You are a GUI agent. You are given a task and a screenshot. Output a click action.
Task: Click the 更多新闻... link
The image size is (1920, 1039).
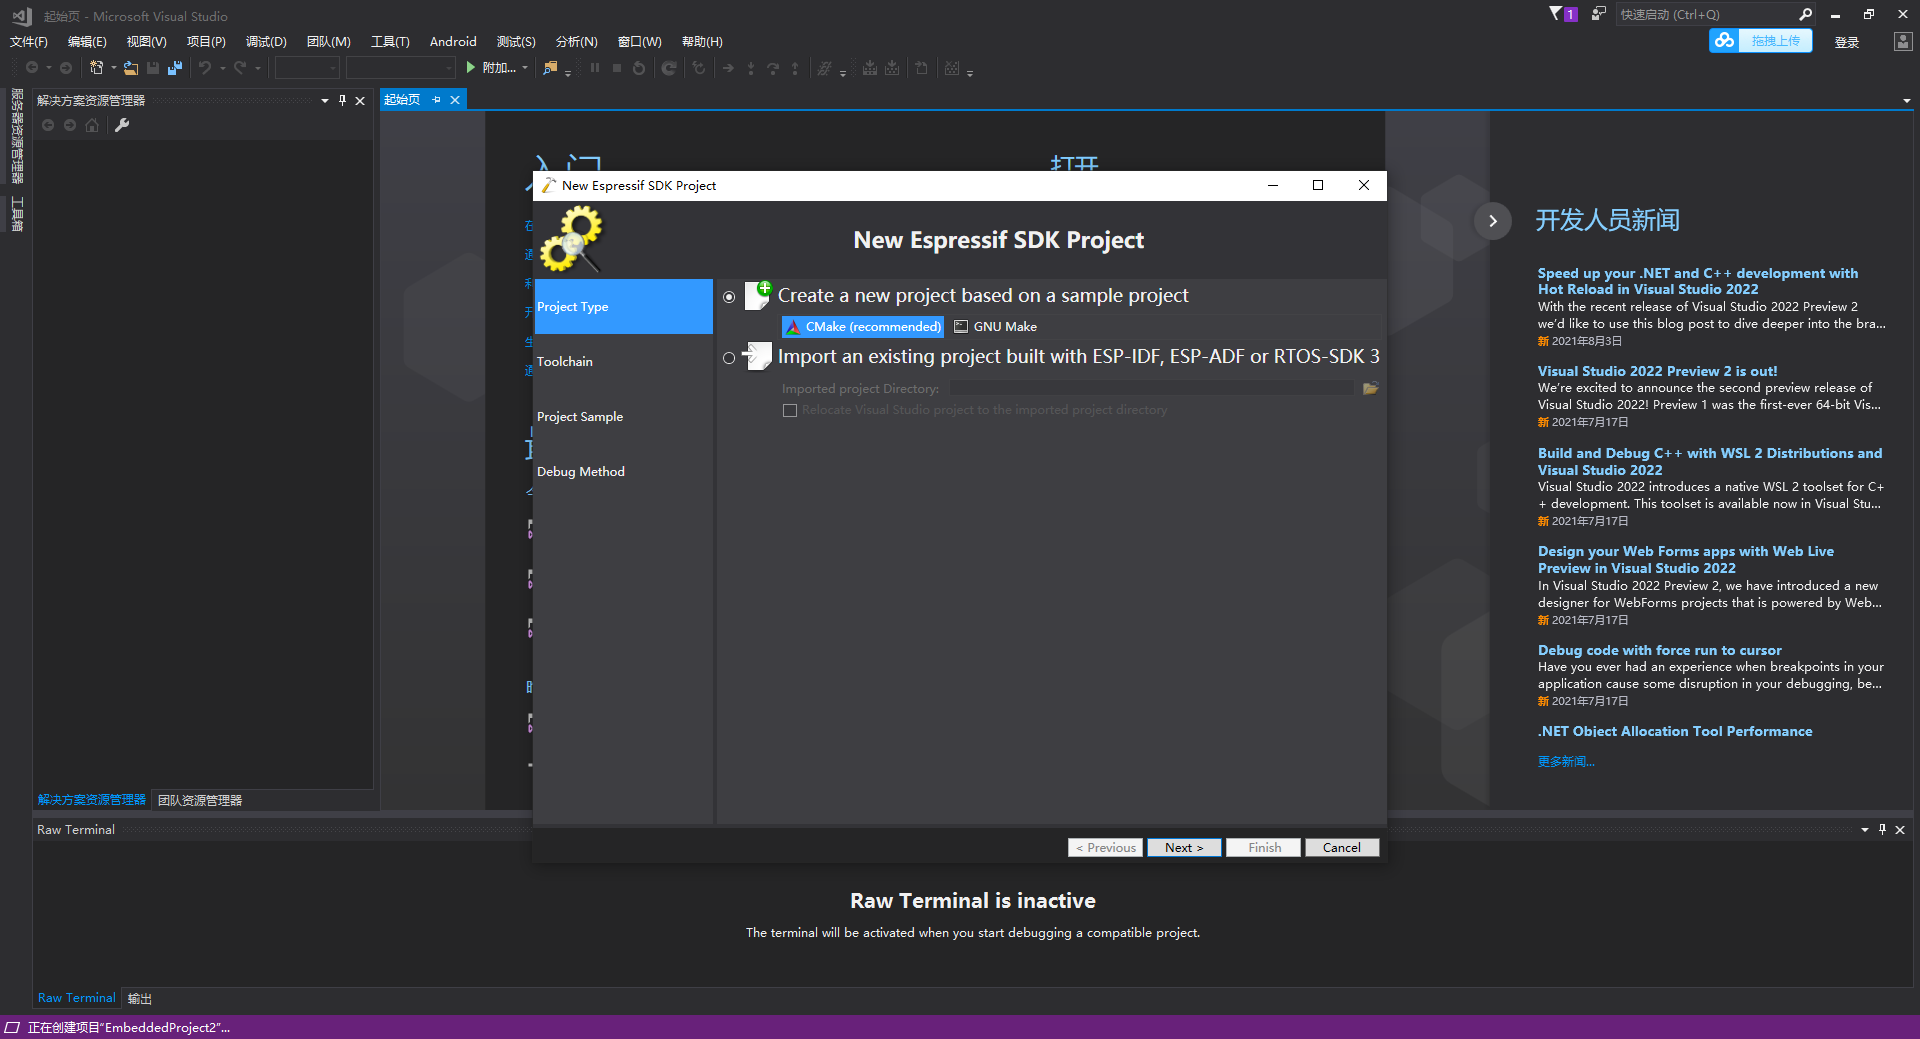(x=1566, y=761)
